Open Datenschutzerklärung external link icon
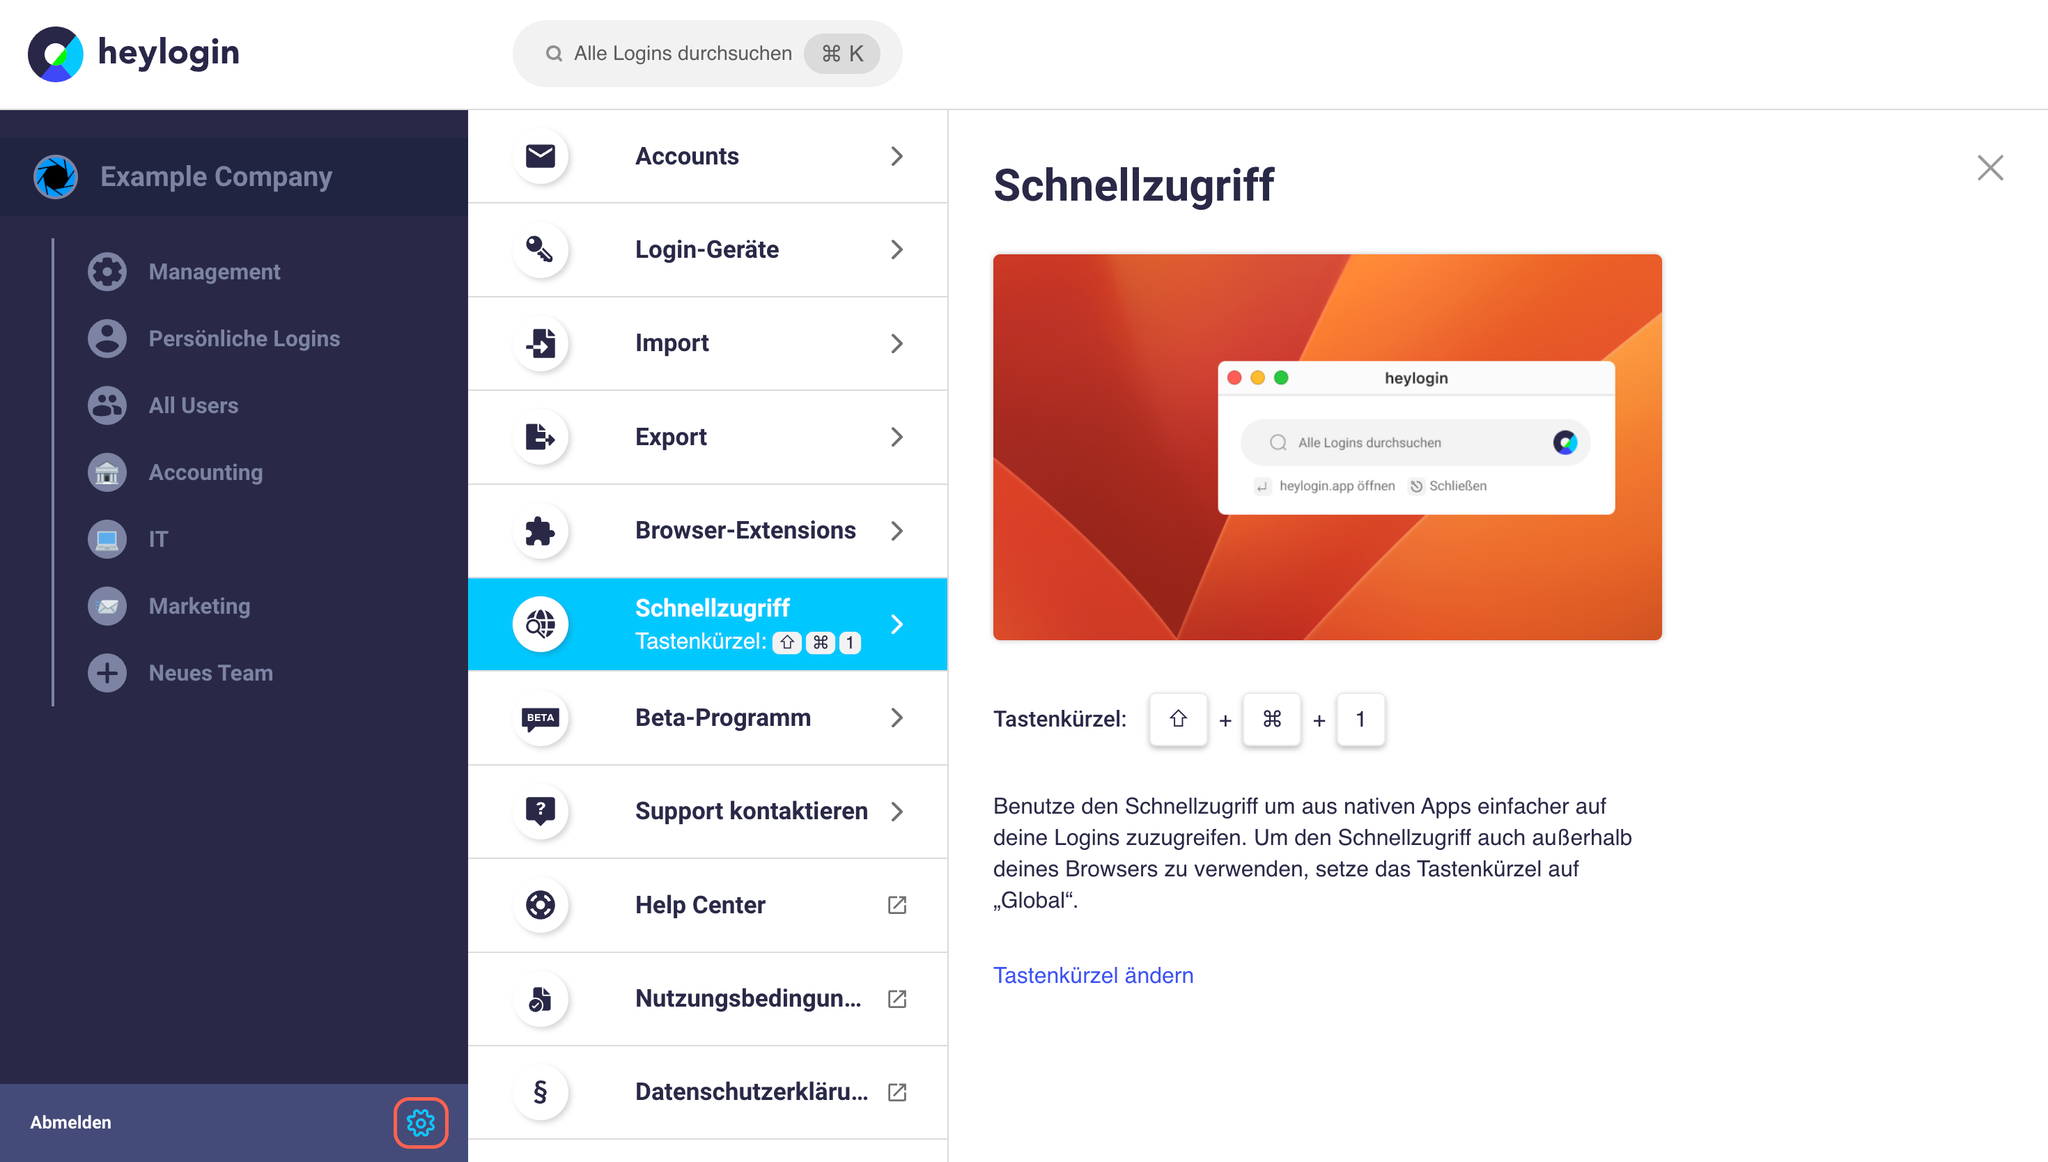This screenshot has height=1162, width=2048. (x=897, y=1092)
